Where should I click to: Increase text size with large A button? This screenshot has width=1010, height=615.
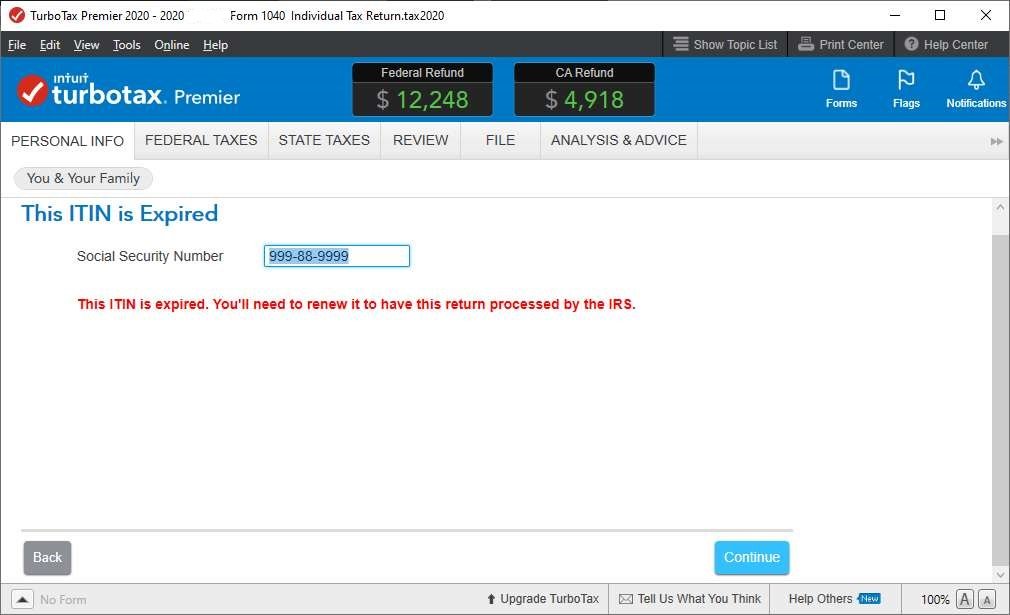tap(964, 600)
